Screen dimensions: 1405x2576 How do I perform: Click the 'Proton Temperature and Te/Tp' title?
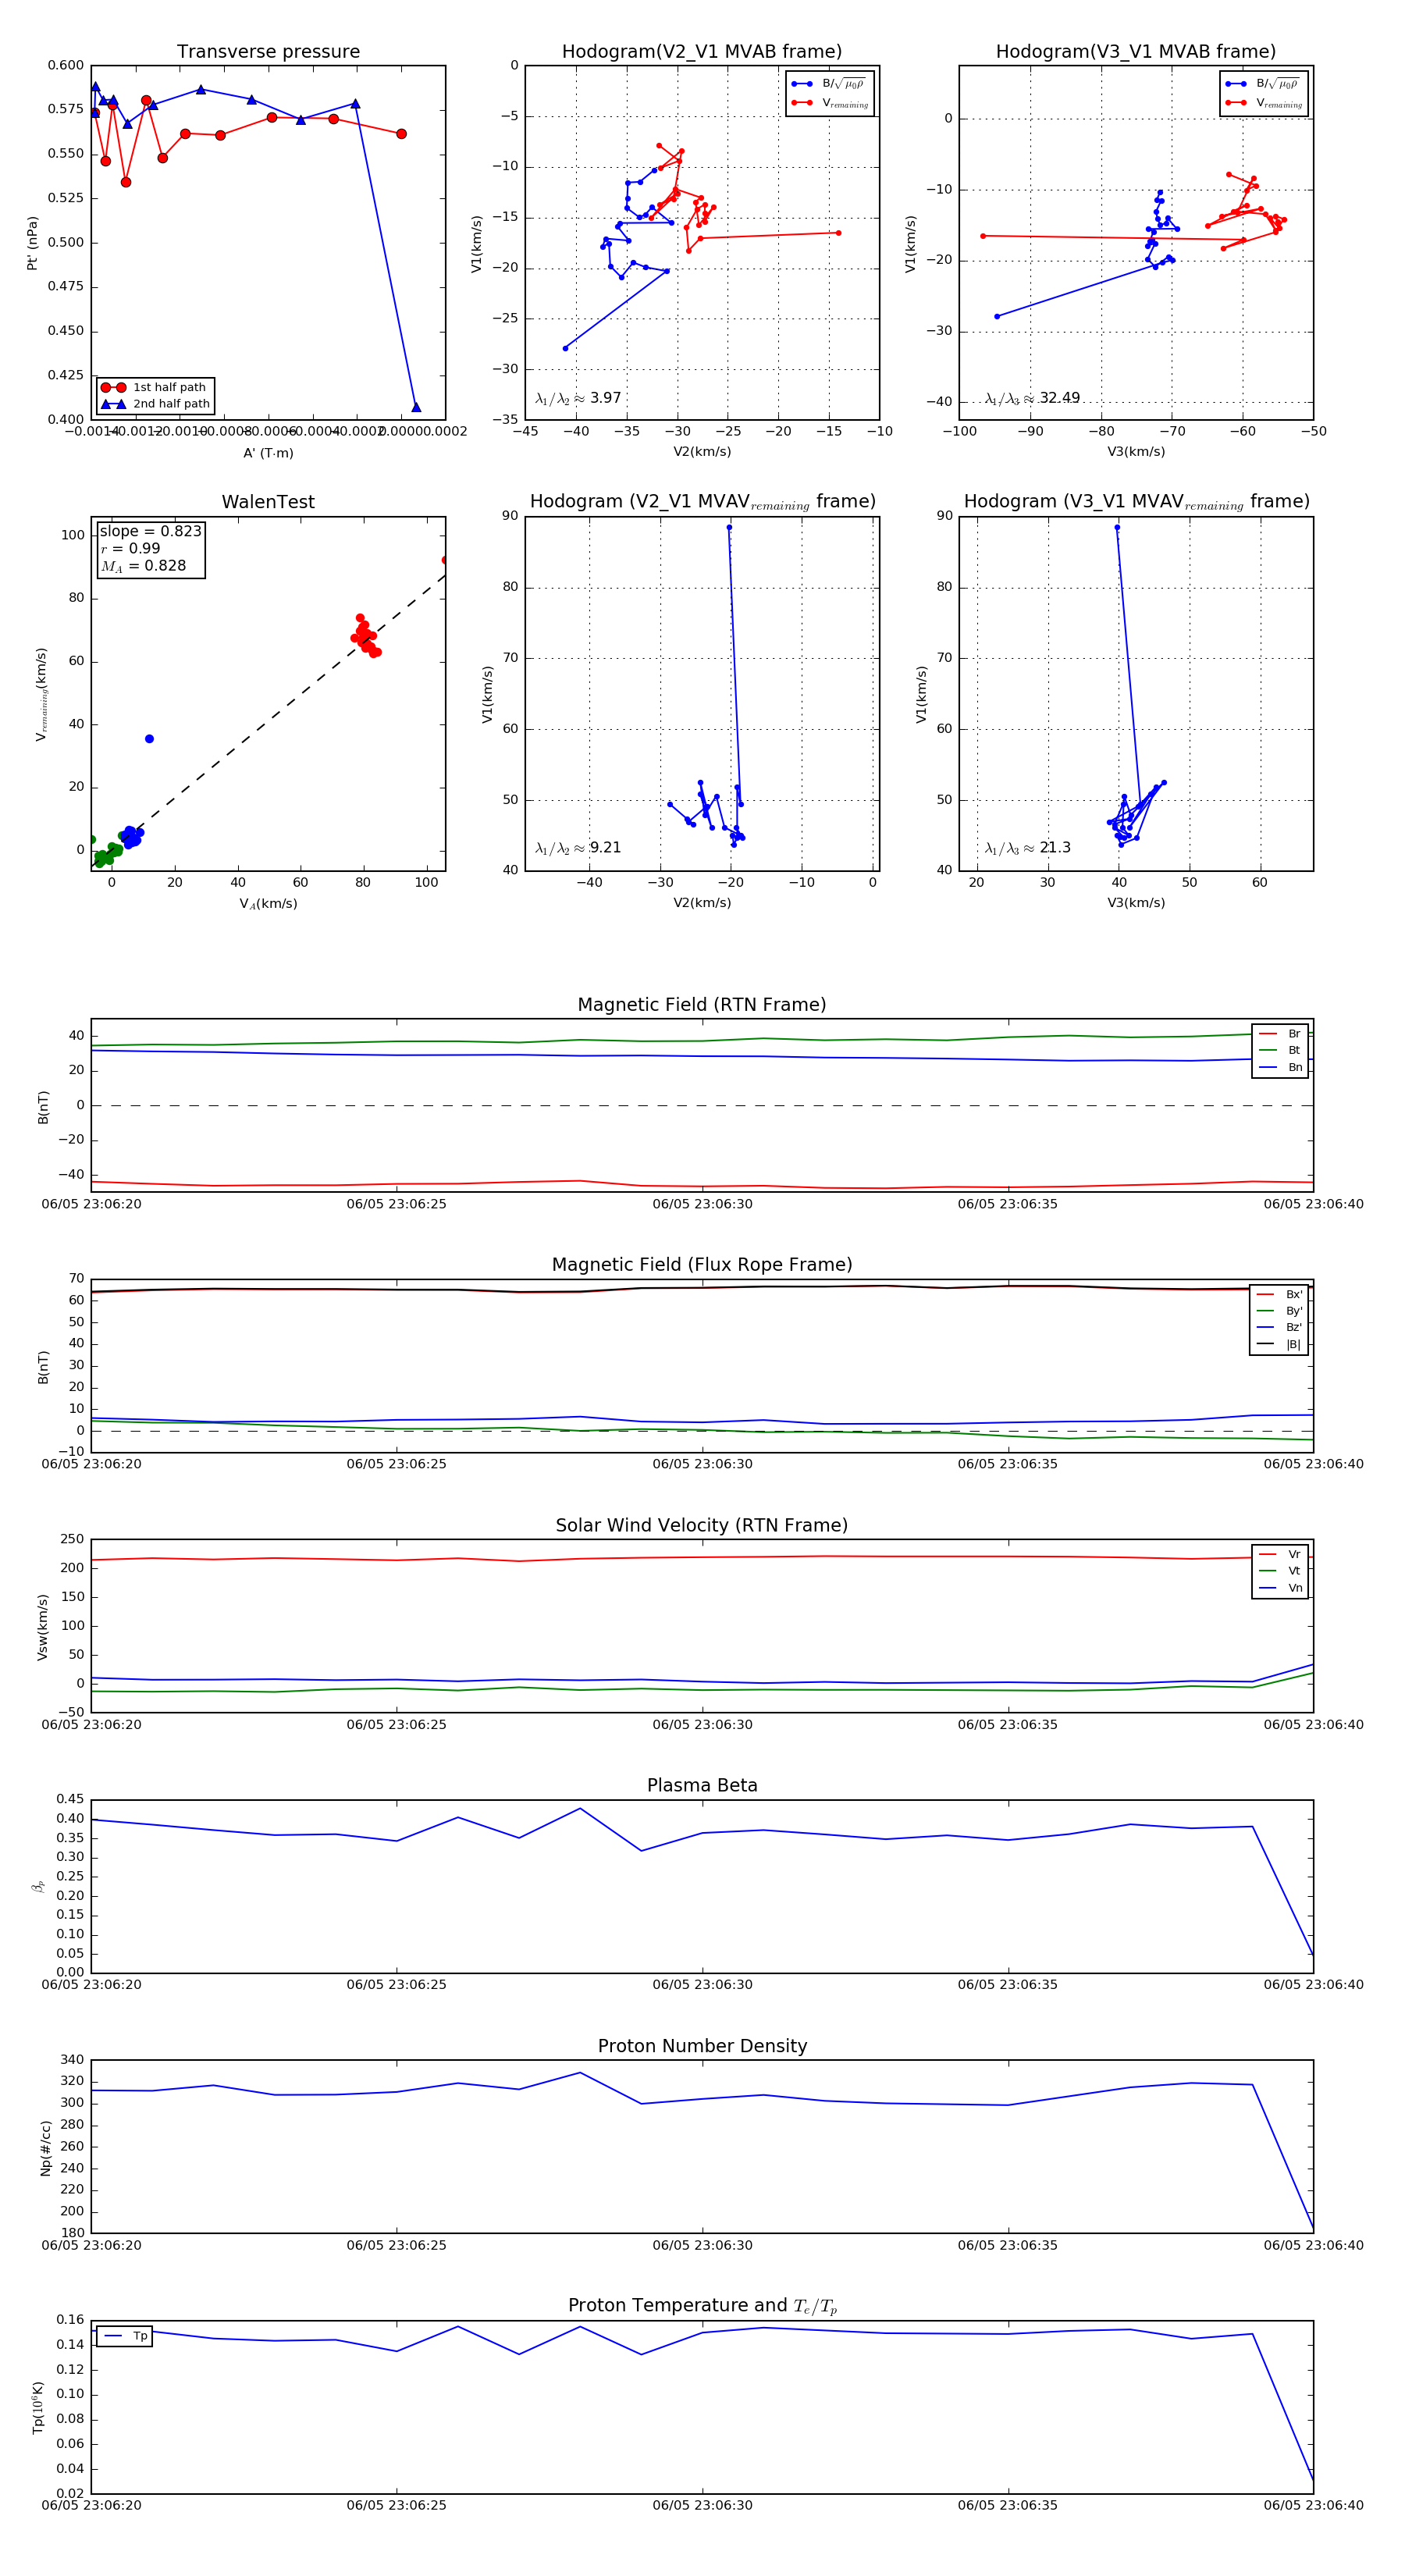coord(702,2306)
